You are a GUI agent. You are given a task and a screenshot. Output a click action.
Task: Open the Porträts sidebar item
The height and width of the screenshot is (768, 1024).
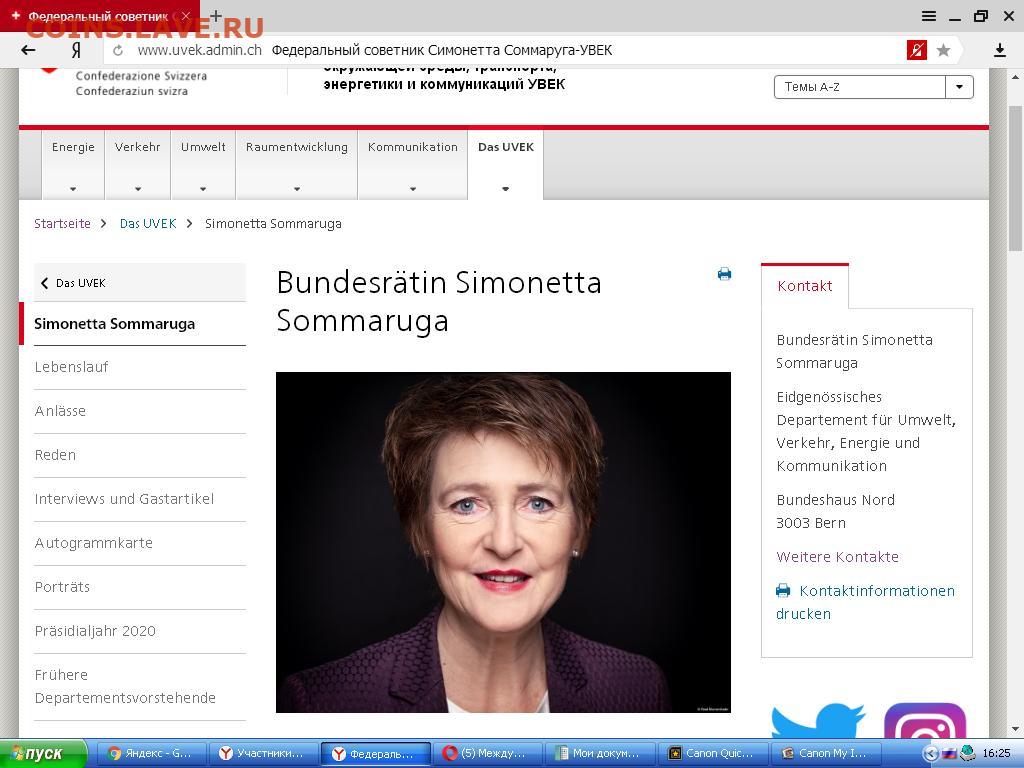(140, 587)
